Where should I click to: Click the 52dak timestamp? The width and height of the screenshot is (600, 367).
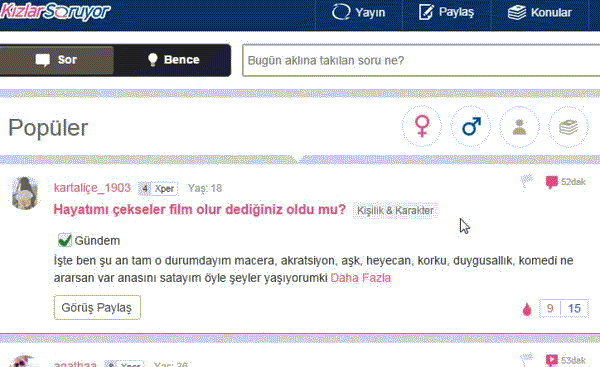(573, 182)
